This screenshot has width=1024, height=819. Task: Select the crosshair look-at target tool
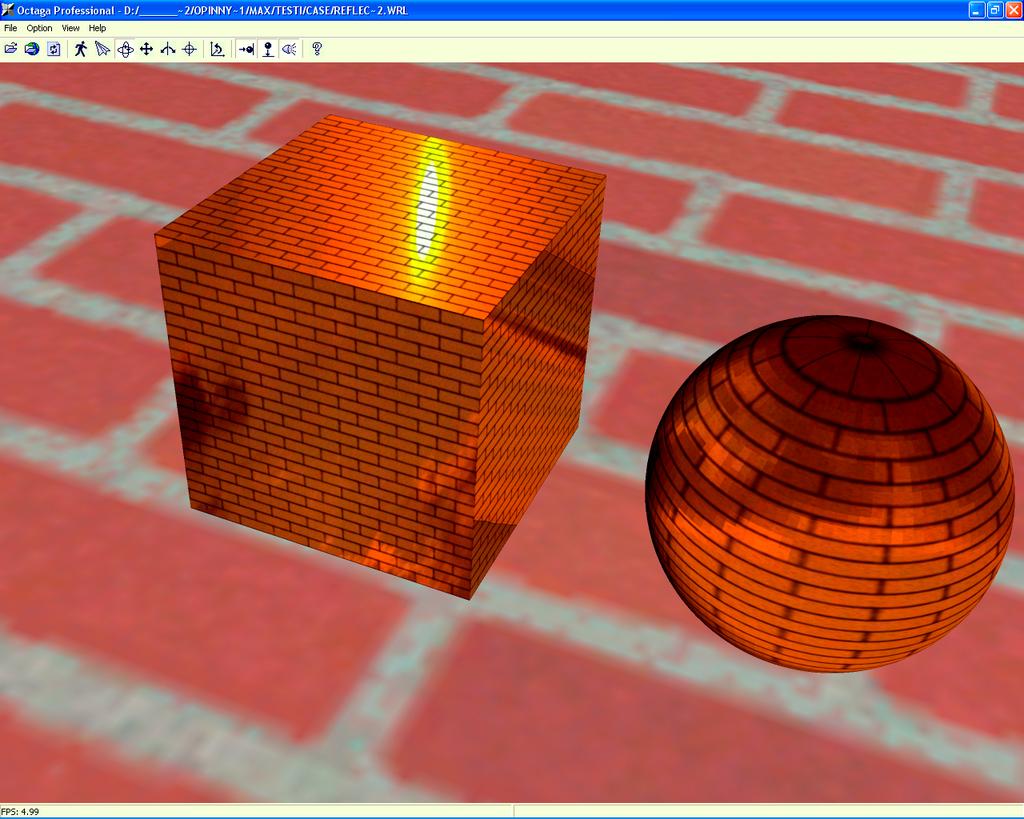tap(189, 49)
